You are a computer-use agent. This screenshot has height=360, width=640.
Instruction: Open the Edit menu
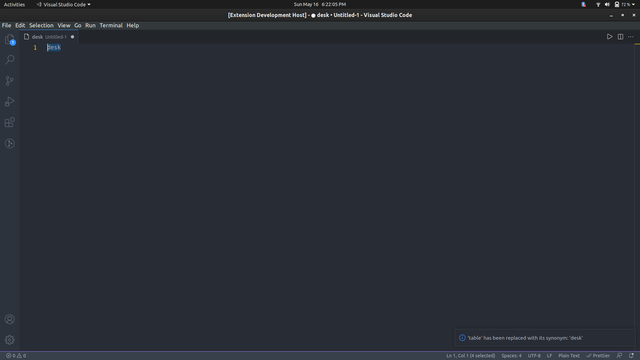coord(20,25)
